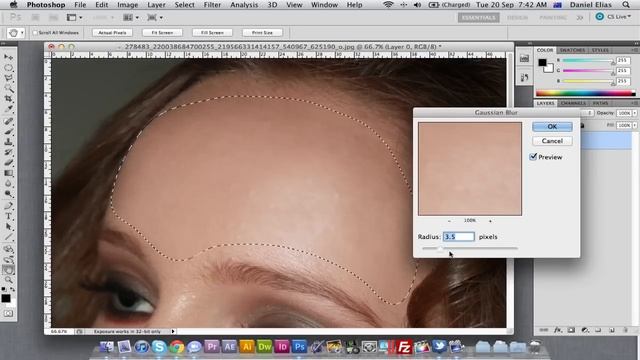Switch to the Swatches tab
Screen dimensions: 640x360
[x=572, y=50]
